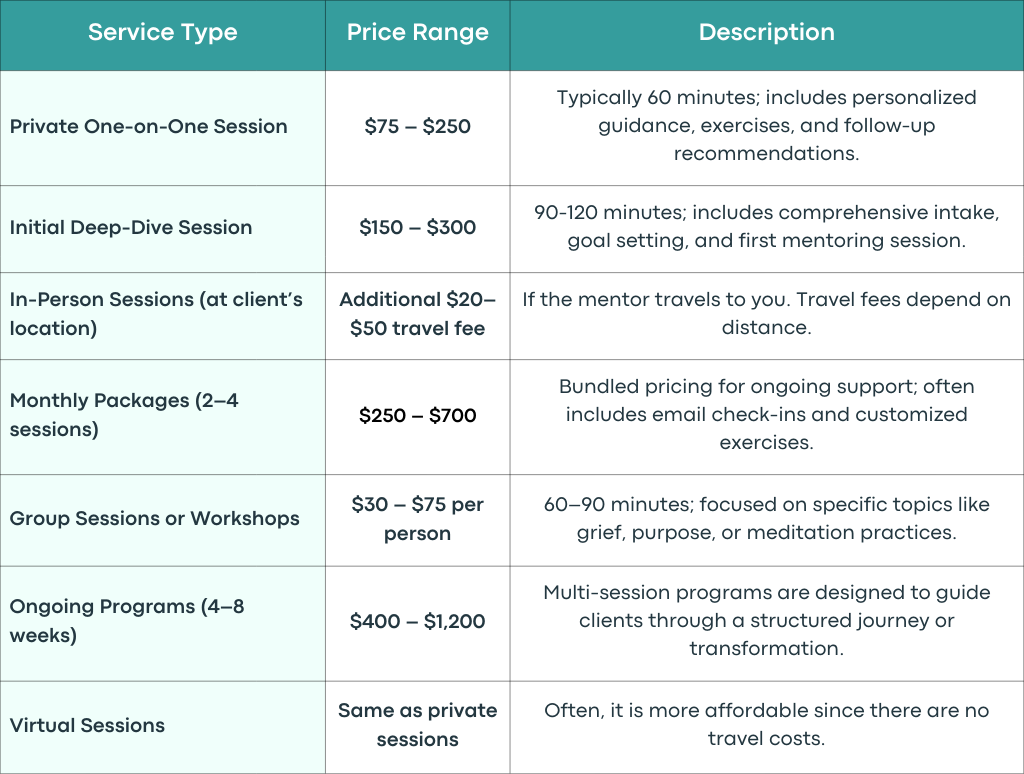Click the Description column header
This screenshot has height=774, width=1024.
[767, 33]
